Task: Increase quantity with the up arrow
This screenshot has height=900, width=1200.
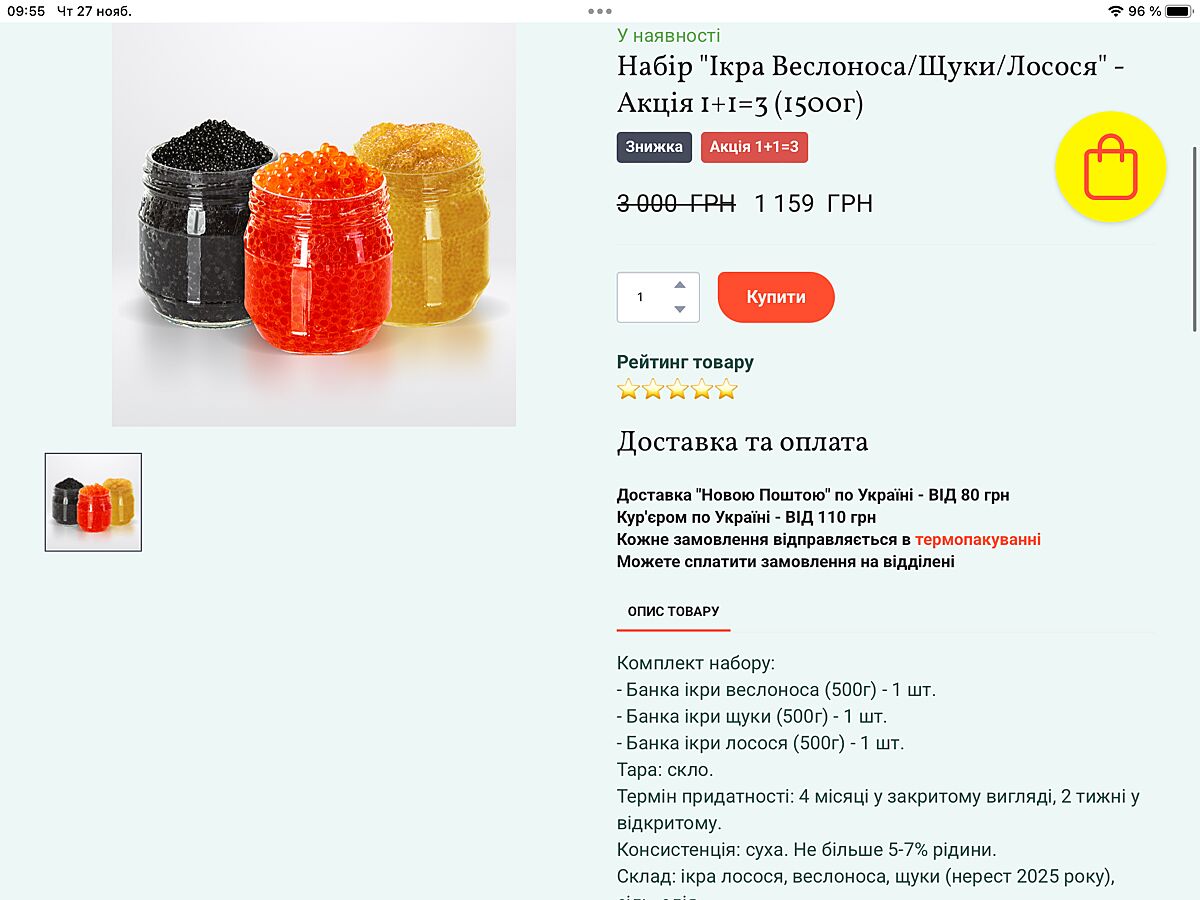Action: (680, 285)
